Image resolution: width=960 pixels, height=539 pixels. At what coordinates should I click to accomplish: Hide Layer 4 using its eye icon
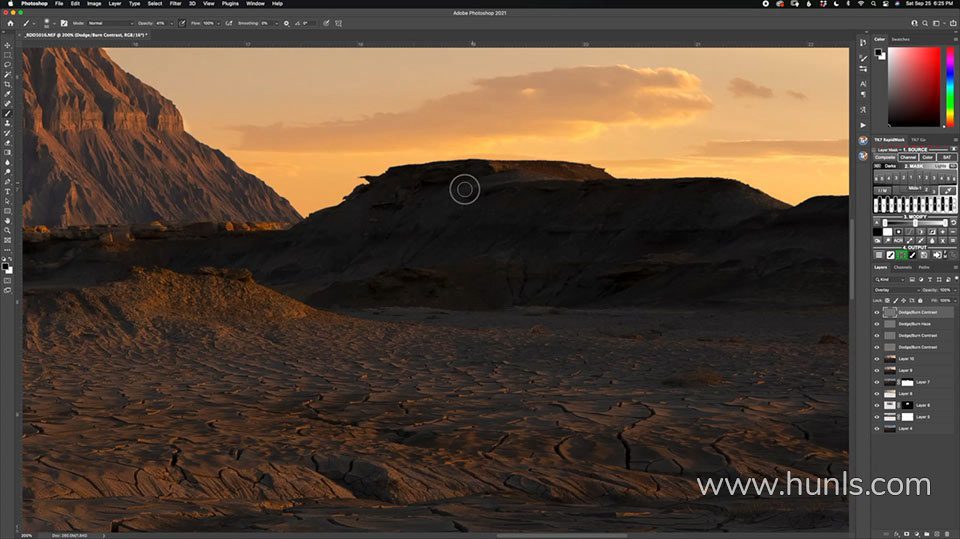pos(877,428)
